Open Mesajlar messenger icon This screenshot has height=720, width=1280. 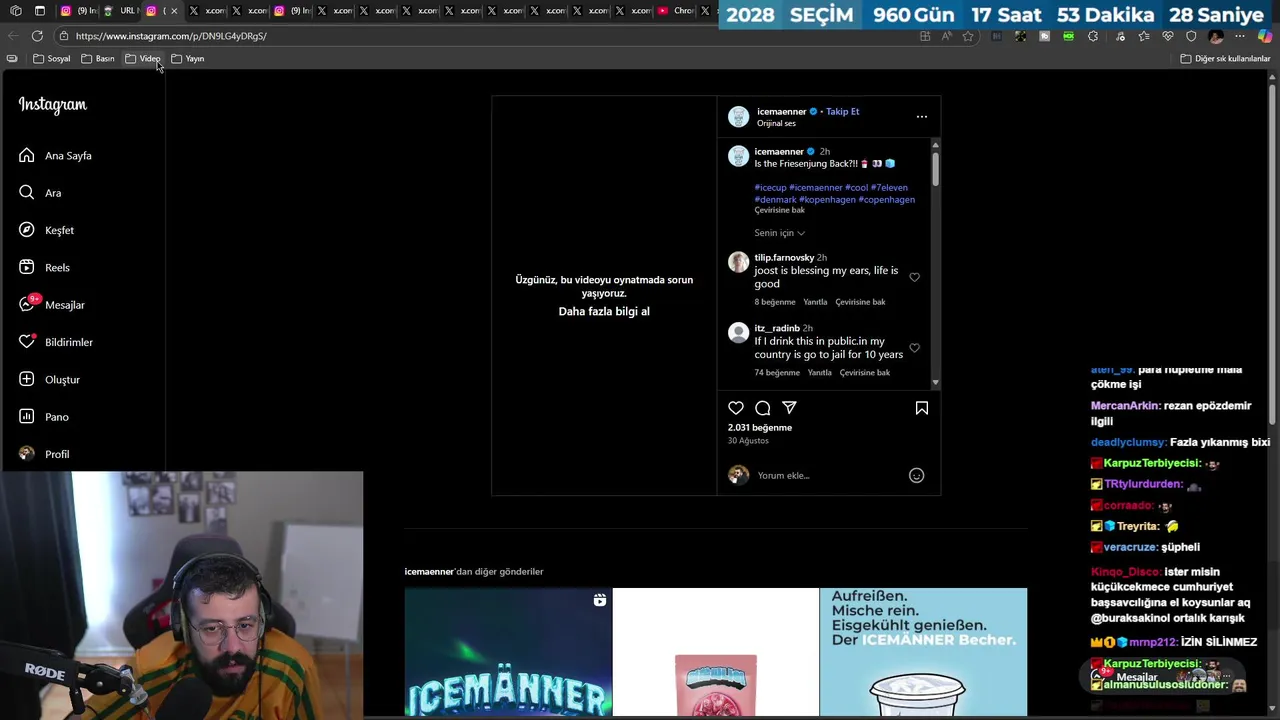coord(27,304)
